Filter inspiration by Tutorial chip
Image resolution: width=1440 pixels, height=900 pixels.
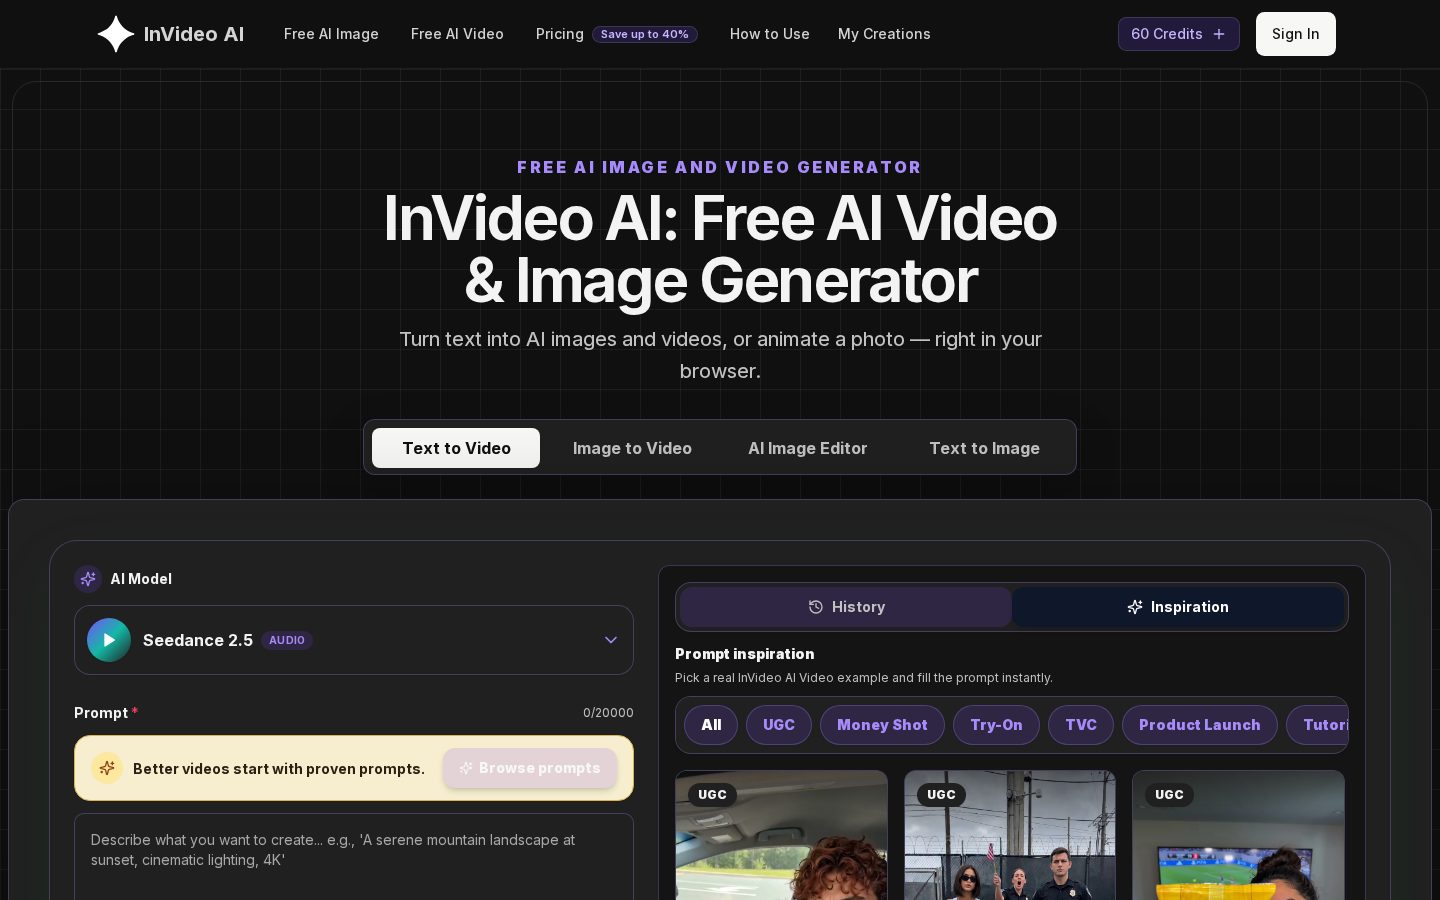click(1318, 725)
